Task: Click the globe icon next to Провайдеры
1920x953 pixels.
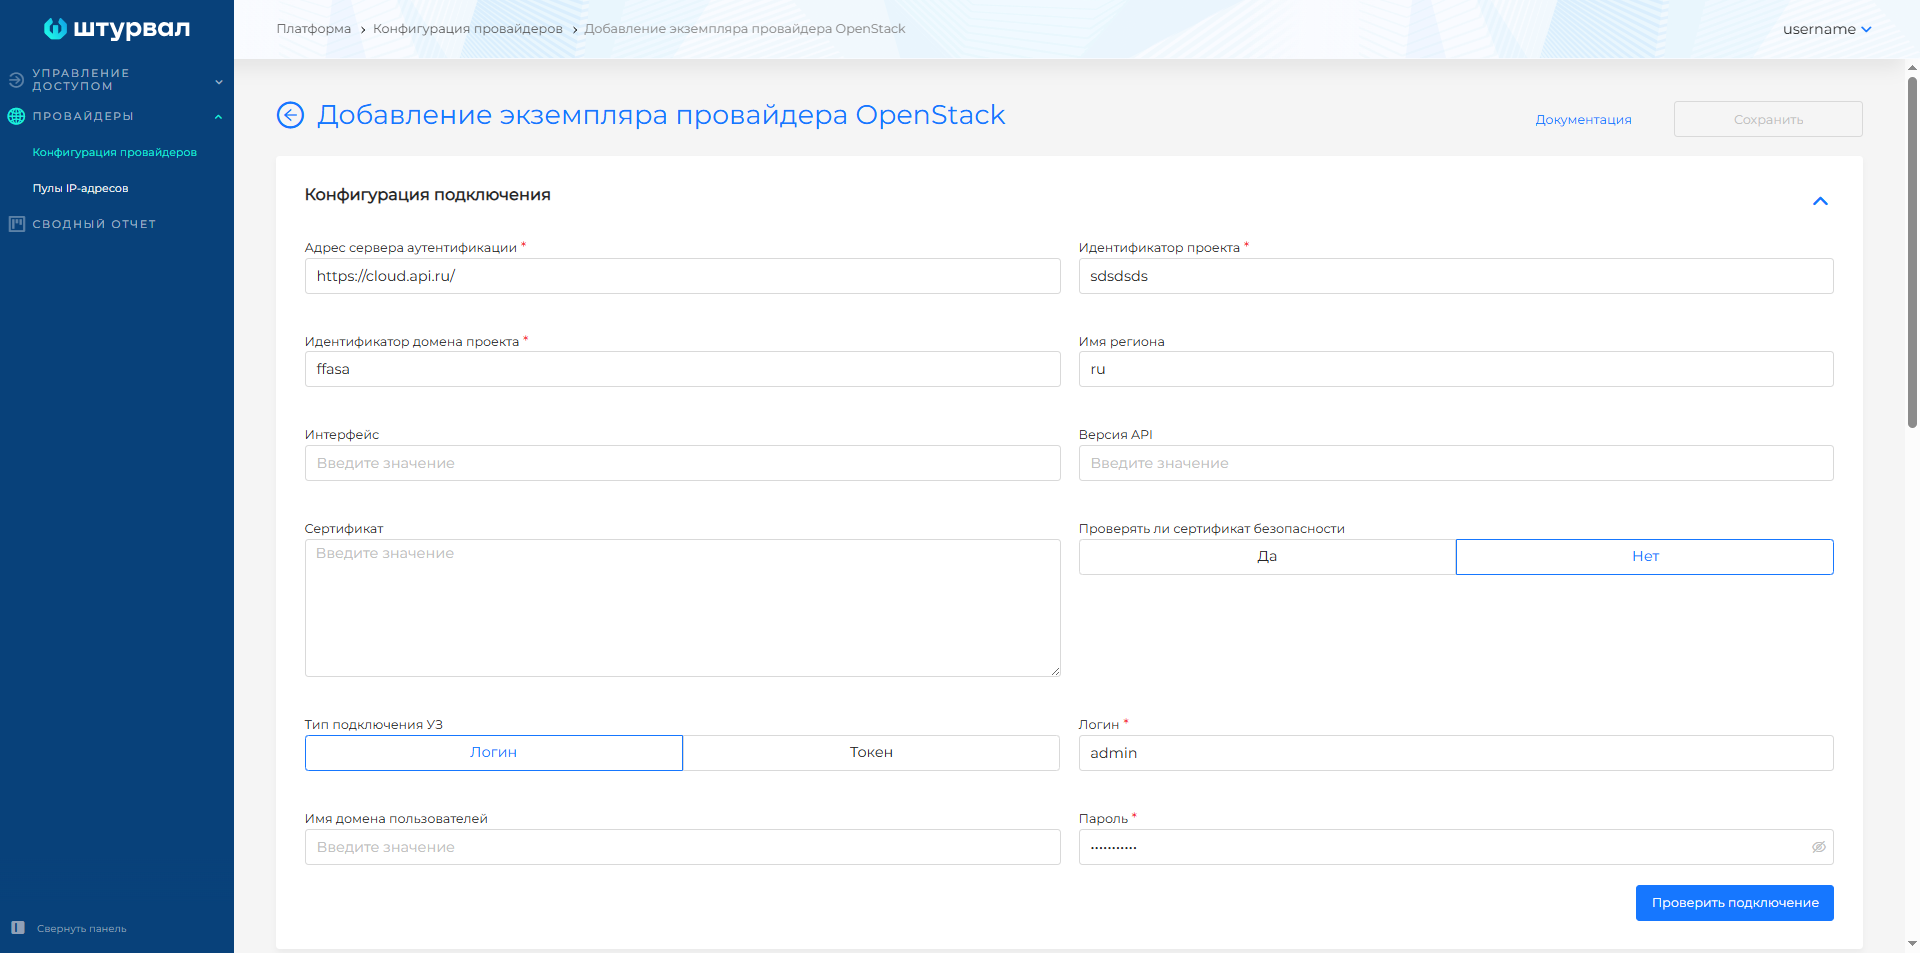Action: (x=15, y=116)
